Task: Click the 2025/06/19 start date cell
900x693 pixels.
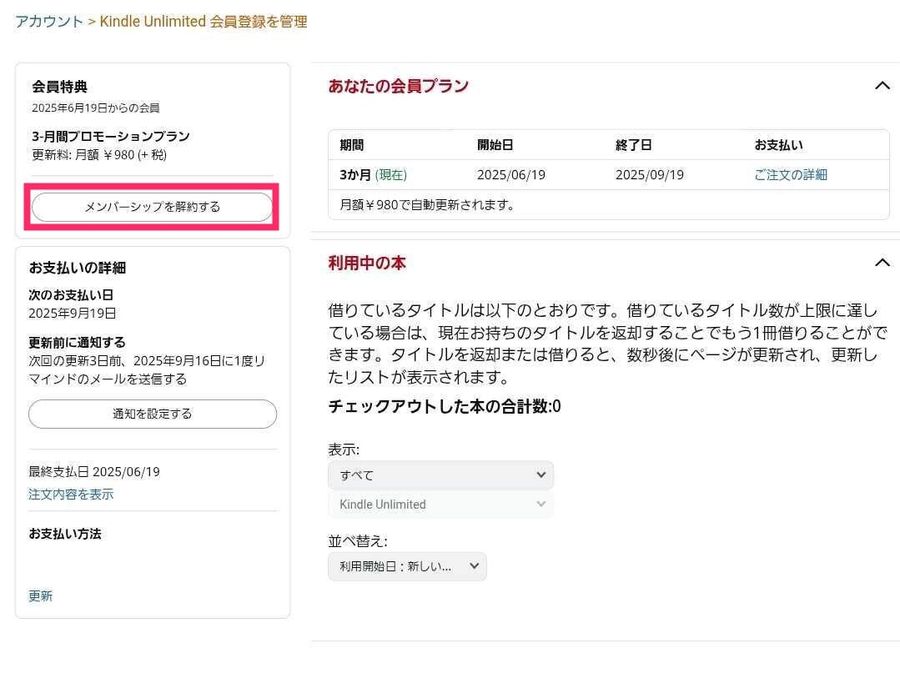Action: click(511, 175)
